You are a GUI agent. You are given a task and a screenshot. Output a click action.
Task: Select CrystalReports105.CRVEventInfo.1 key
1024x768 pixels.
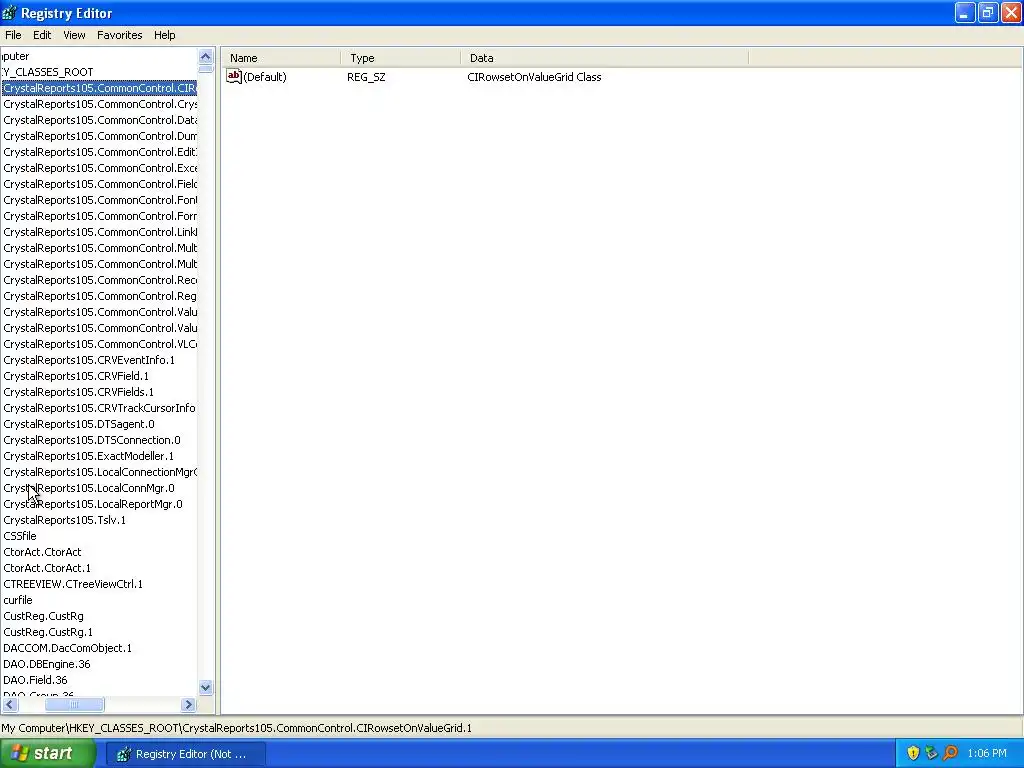(89, 360)
